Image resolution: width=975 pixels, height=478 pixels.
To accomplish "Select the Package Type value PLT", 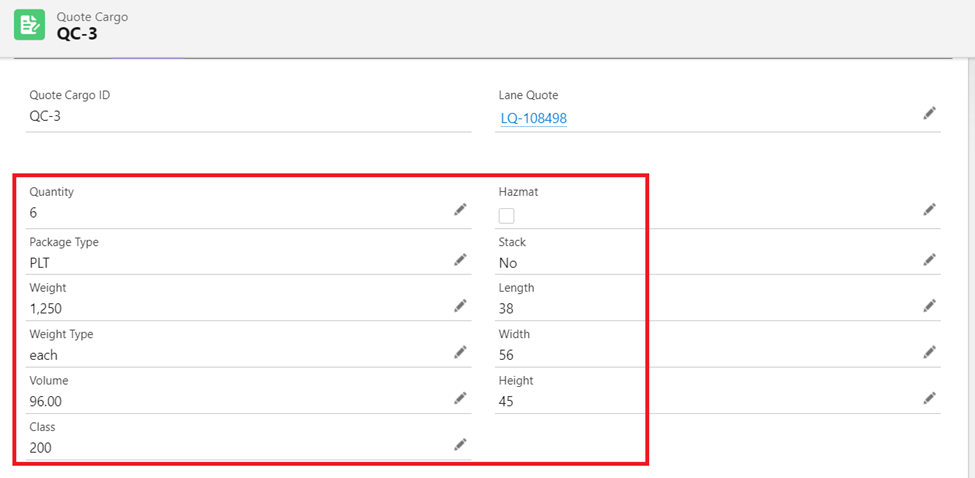I will (40, 263).
